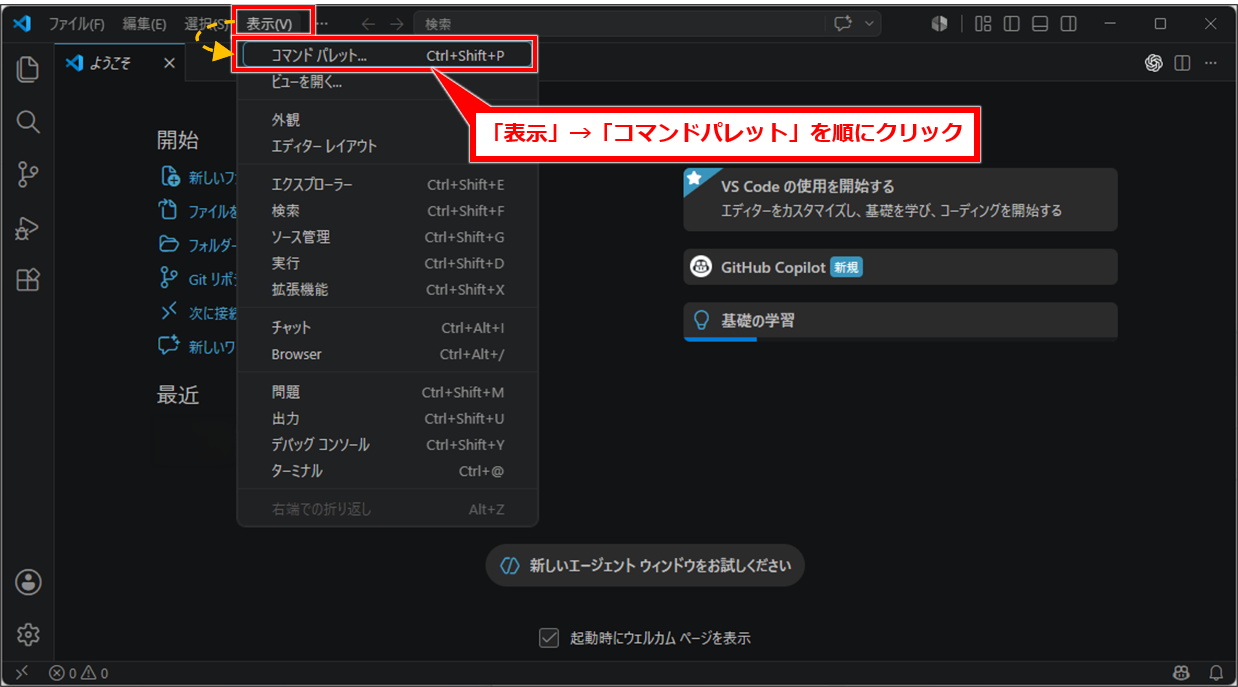This screenshot has height=687, width=1238.
Task: Expand the hidden menus ellipsis in the menu bar
Action: [x=321, y=23]
